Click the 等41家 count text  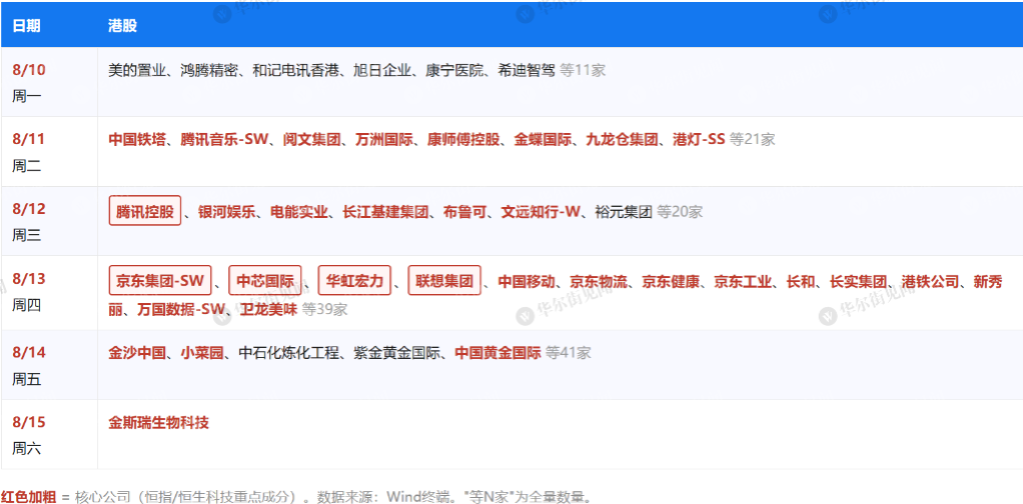[568, 353]
